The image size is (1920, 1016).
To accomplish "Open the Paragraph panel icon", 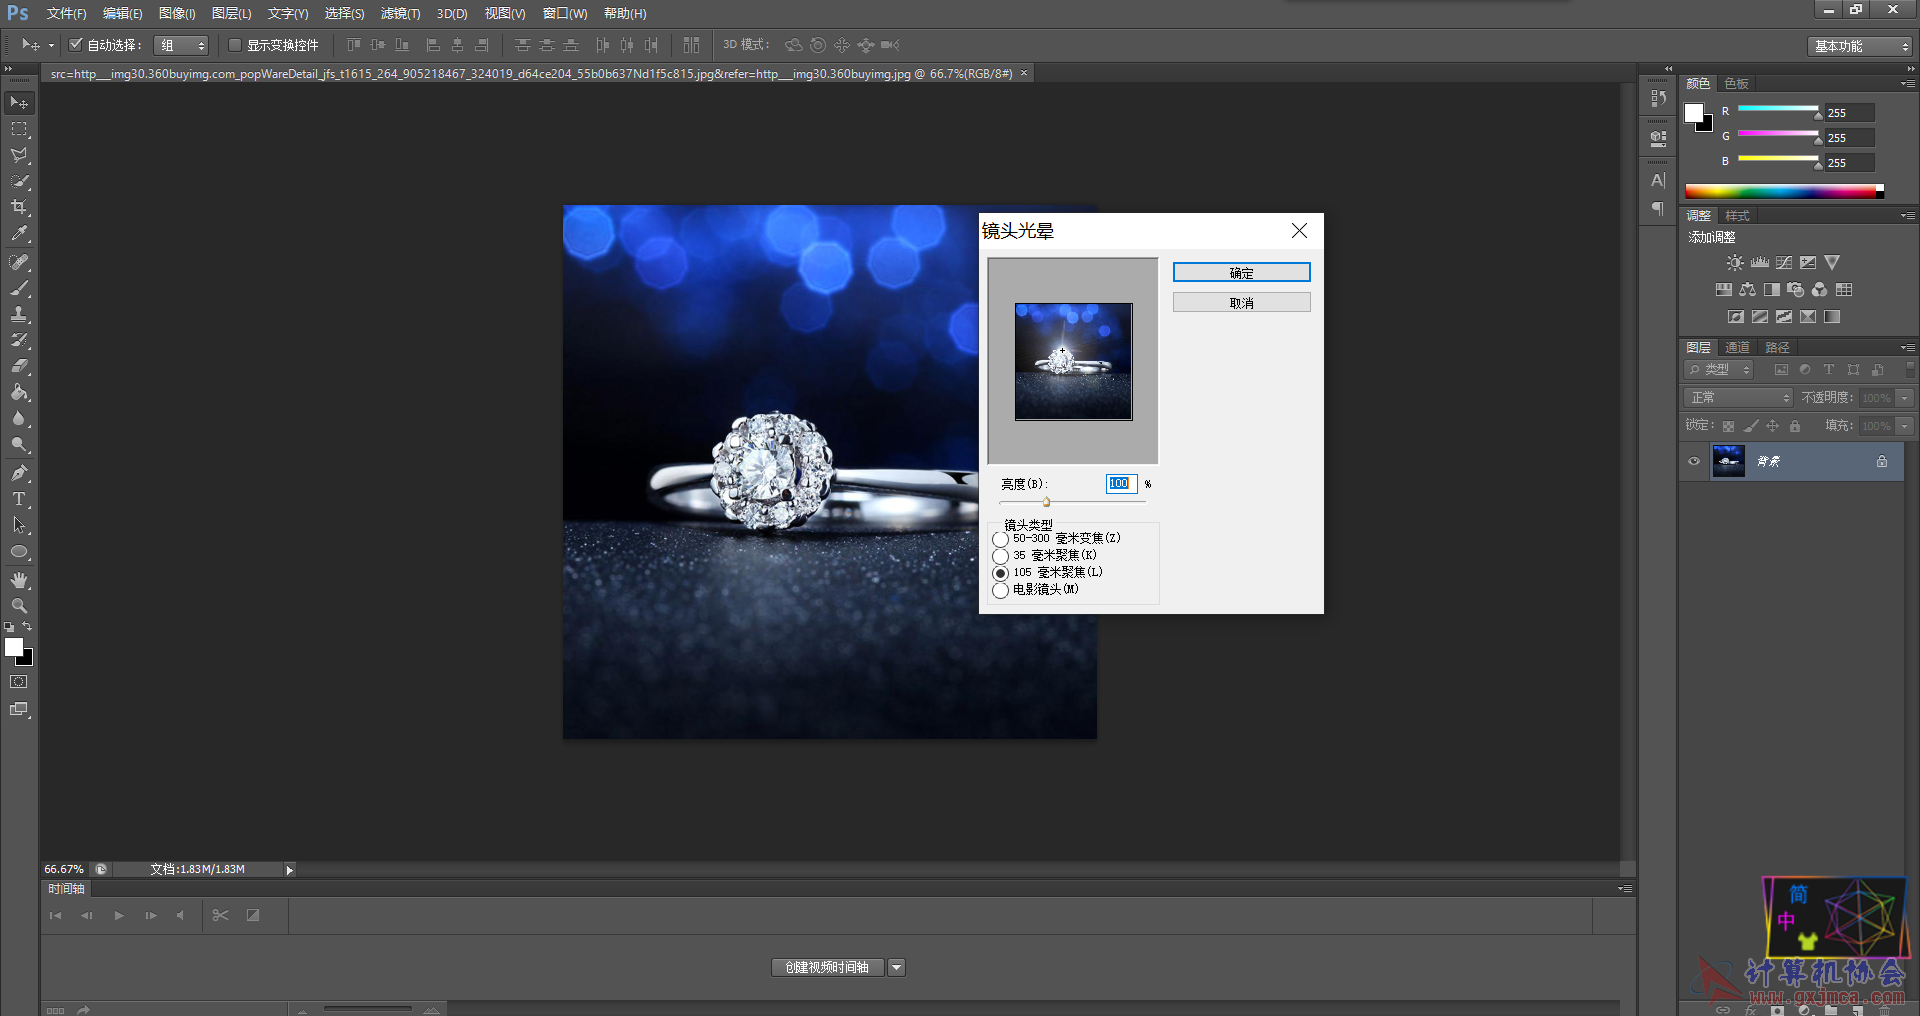I will click(1658, 209).
